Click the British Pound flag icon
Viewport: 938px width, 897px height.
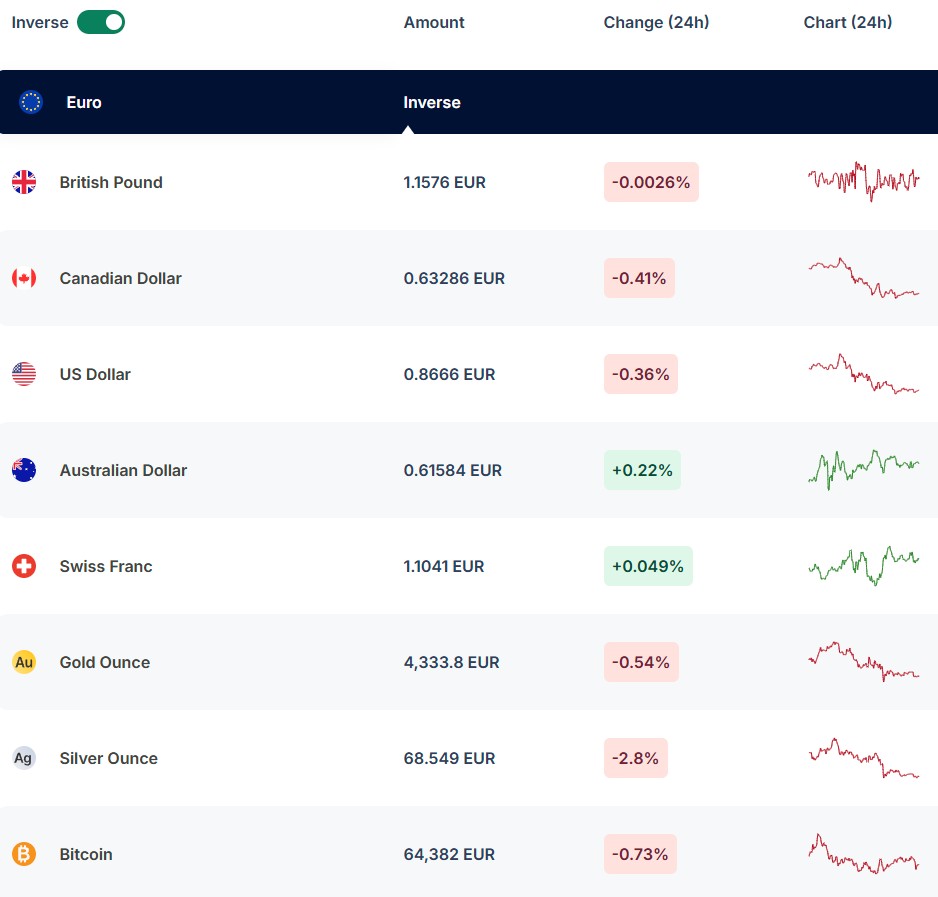(x=24, y=182)
